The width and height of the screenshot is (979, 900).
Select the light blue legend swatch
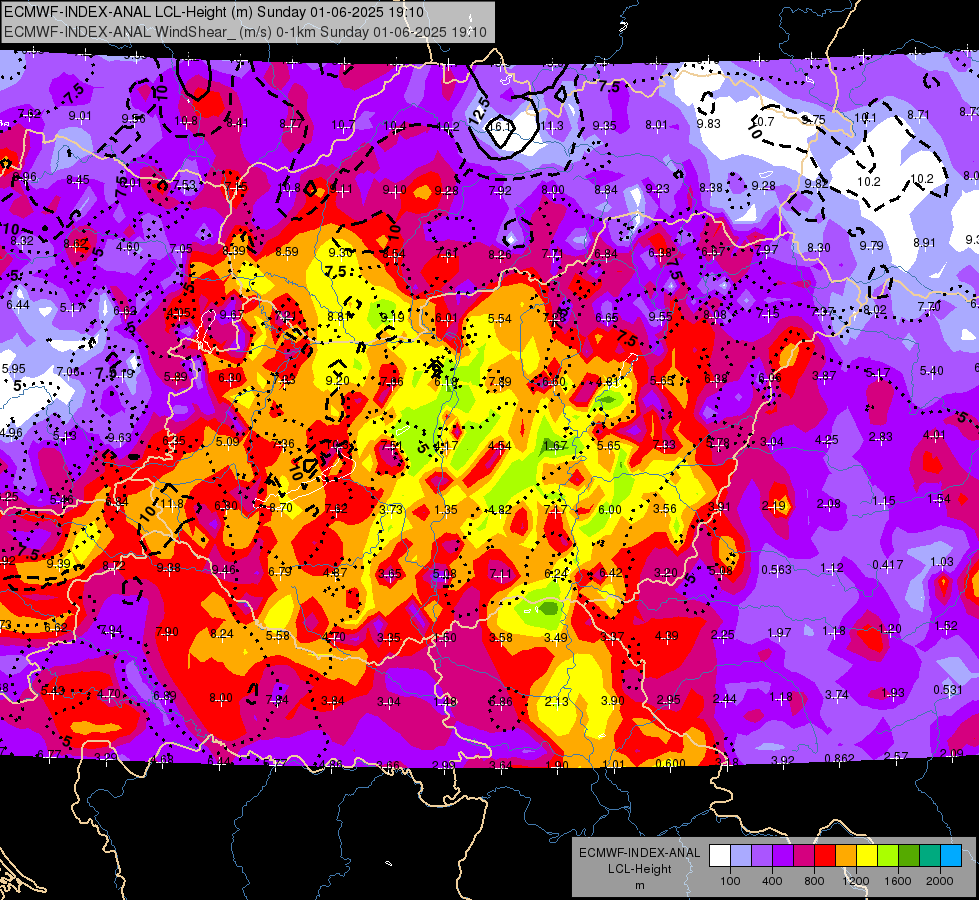741,856
